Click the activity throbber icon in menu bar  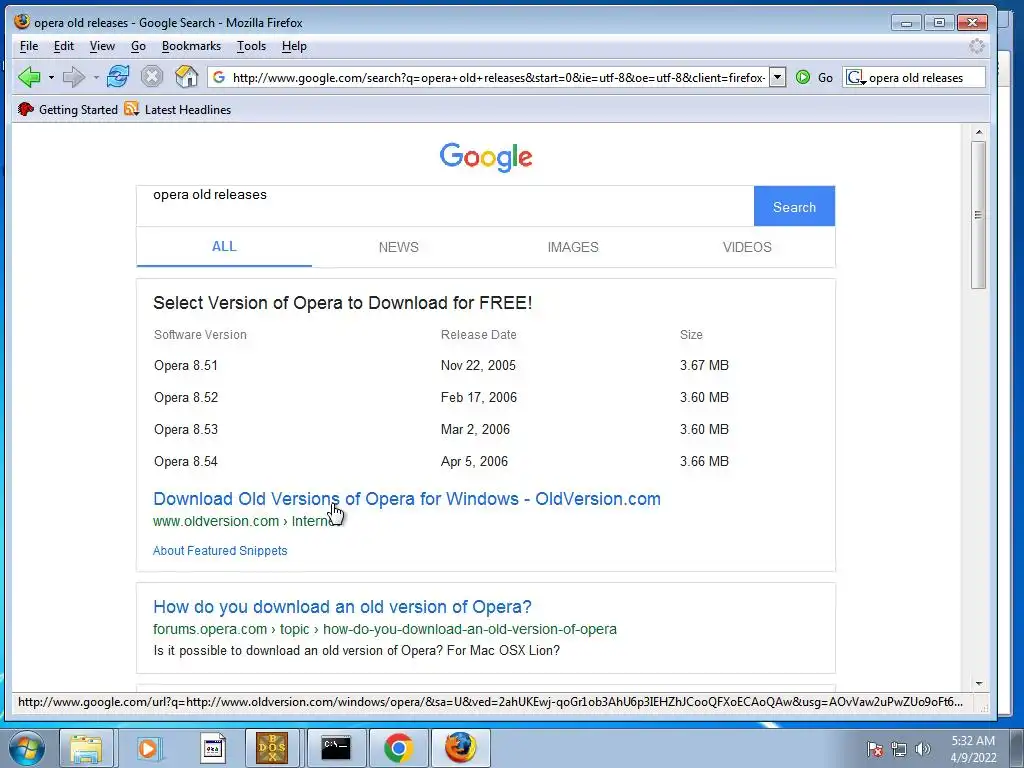[x=976, y=46]
